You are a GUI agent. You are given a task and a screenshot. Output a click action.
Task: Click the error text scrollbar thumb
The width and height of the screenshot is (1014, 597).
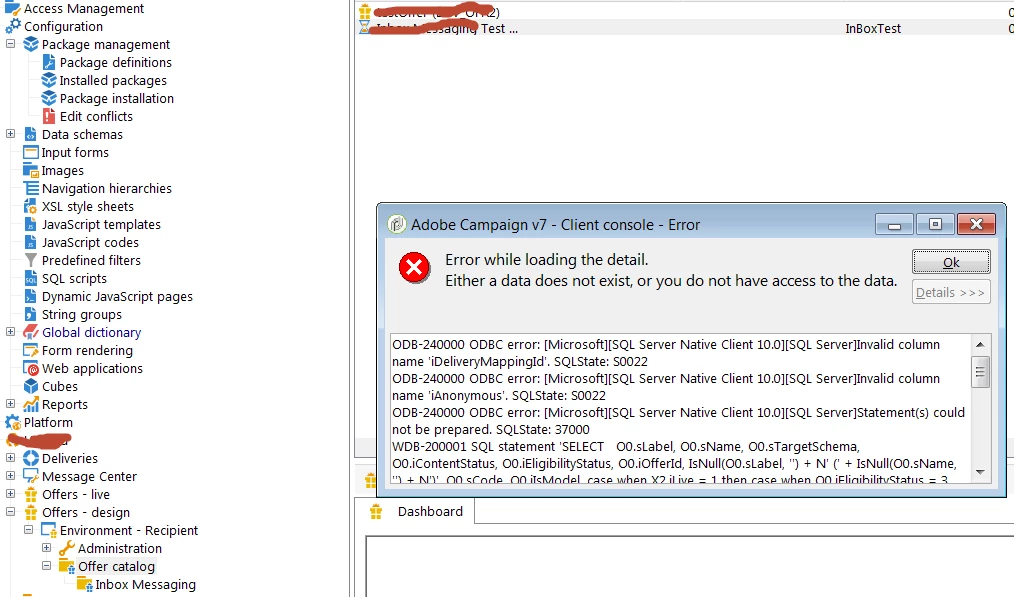980,372
